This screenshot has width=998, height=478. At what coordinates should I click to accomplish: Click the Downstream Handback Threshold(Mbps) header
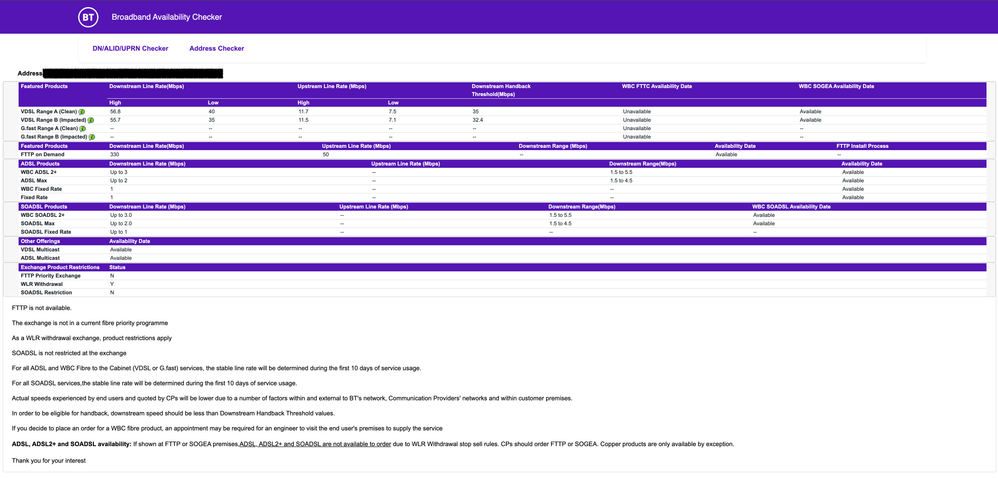(502, 89)
